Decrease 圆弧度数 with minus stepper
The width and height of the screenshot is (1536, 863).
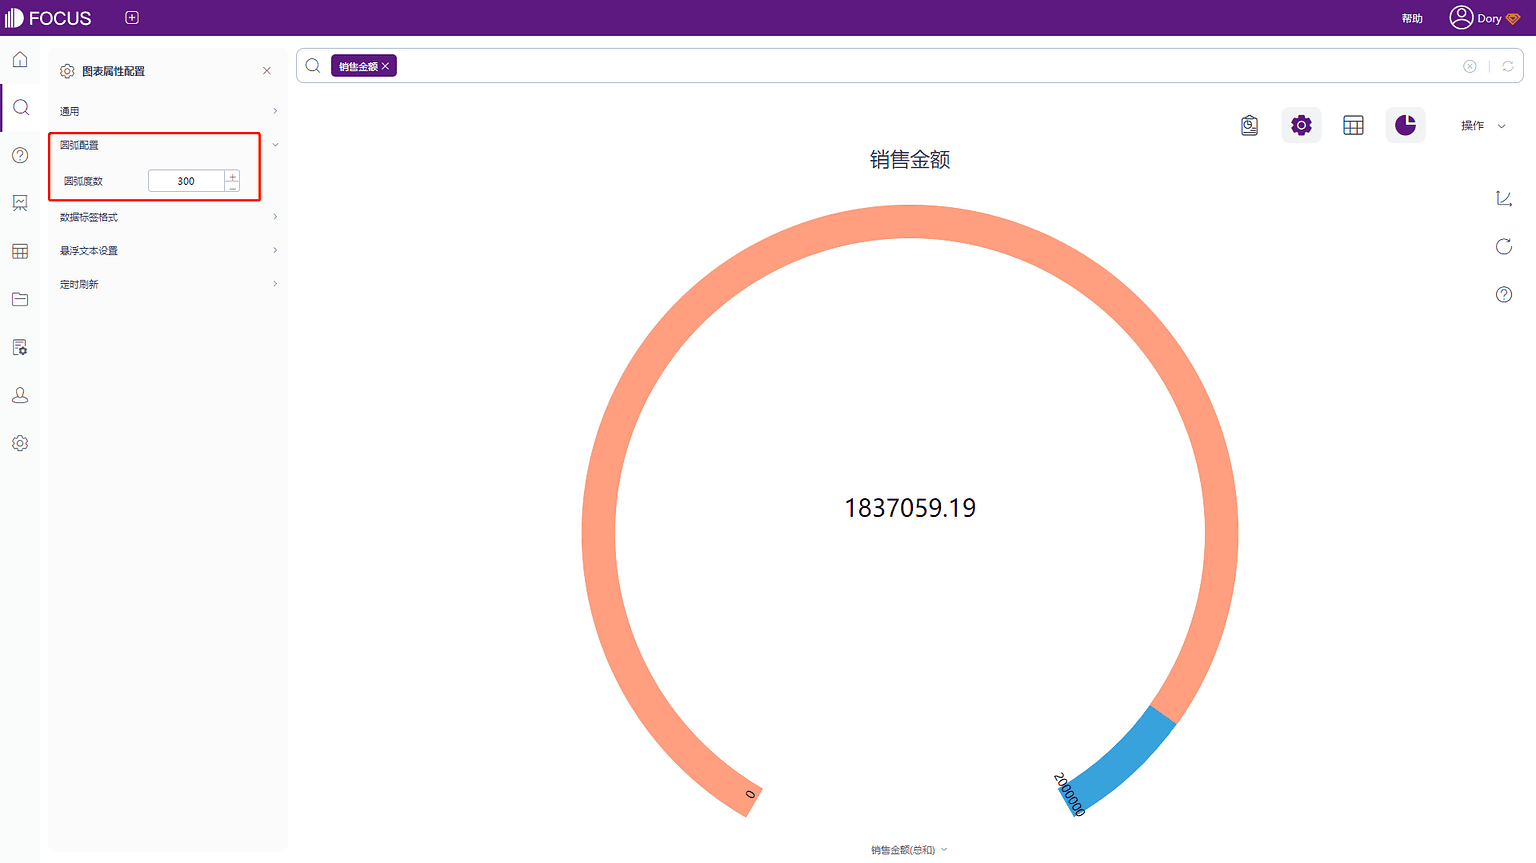233,187
